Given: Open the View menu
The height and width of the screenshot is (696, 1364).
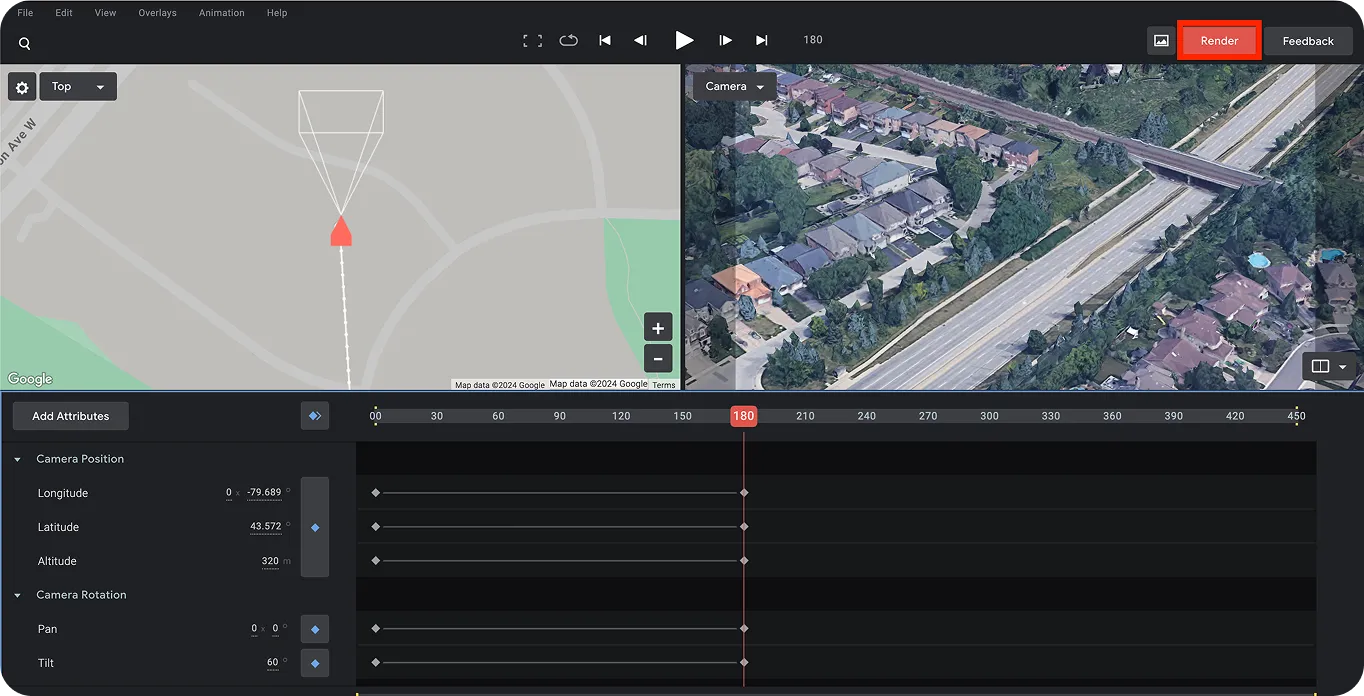Looking at the screenshot, I should pos(105,13).
